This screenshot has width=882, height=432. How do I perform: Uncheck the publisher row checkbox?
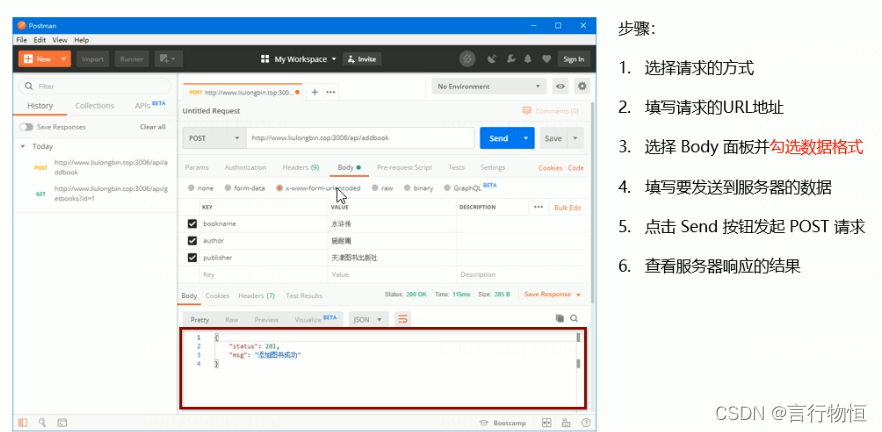(x=192, y=258)
